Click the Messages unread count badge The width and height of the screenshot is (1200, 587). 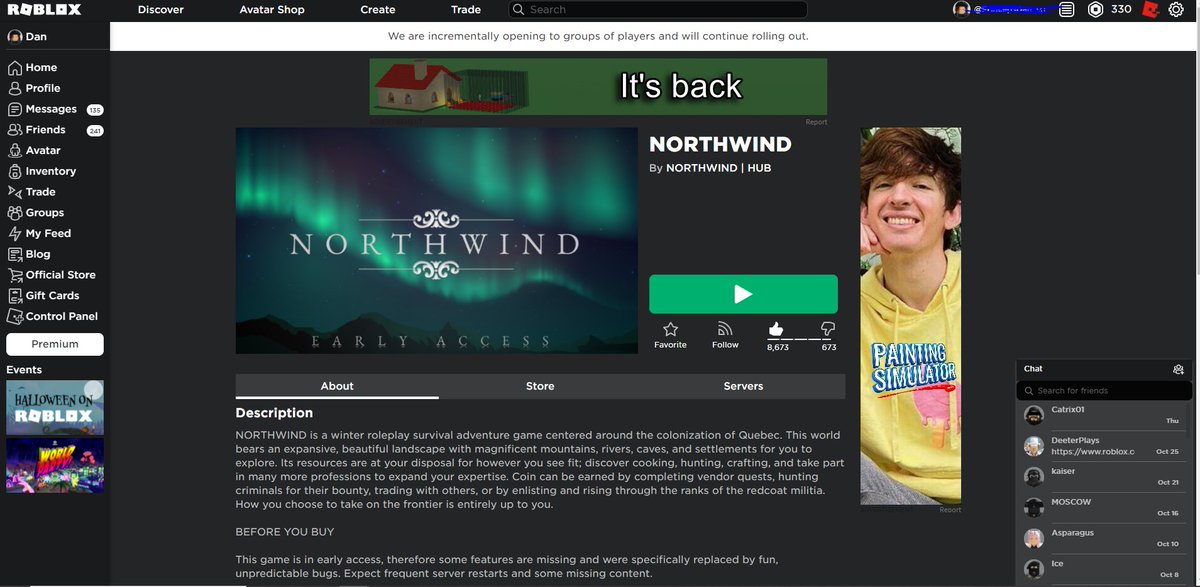(95, 110)
